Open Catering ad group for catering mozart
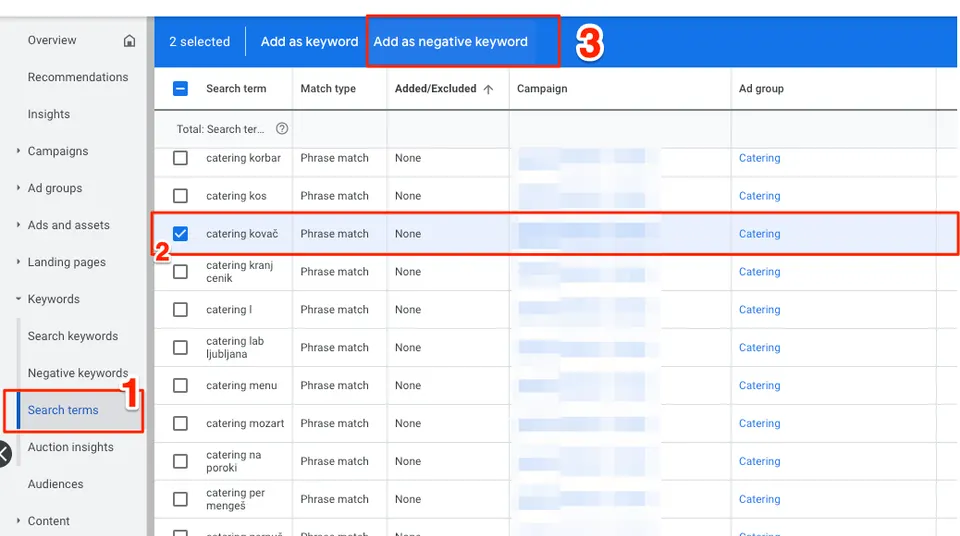Viewport: 960px width, 536px height. tap(759, 424)
